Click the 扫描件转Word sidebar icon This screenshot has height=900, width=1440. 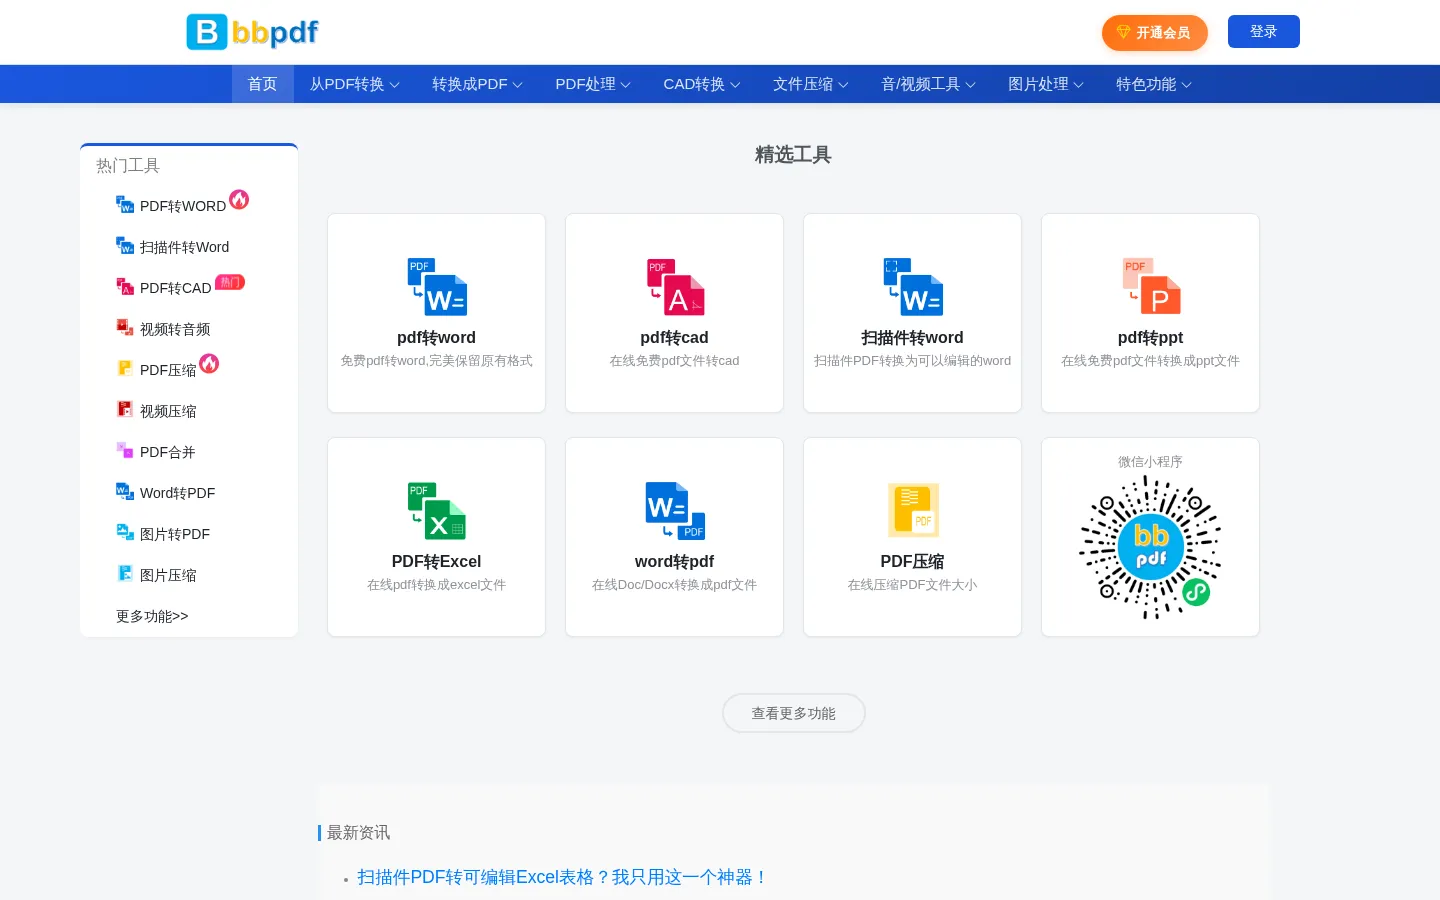click(x=125, y=246)
